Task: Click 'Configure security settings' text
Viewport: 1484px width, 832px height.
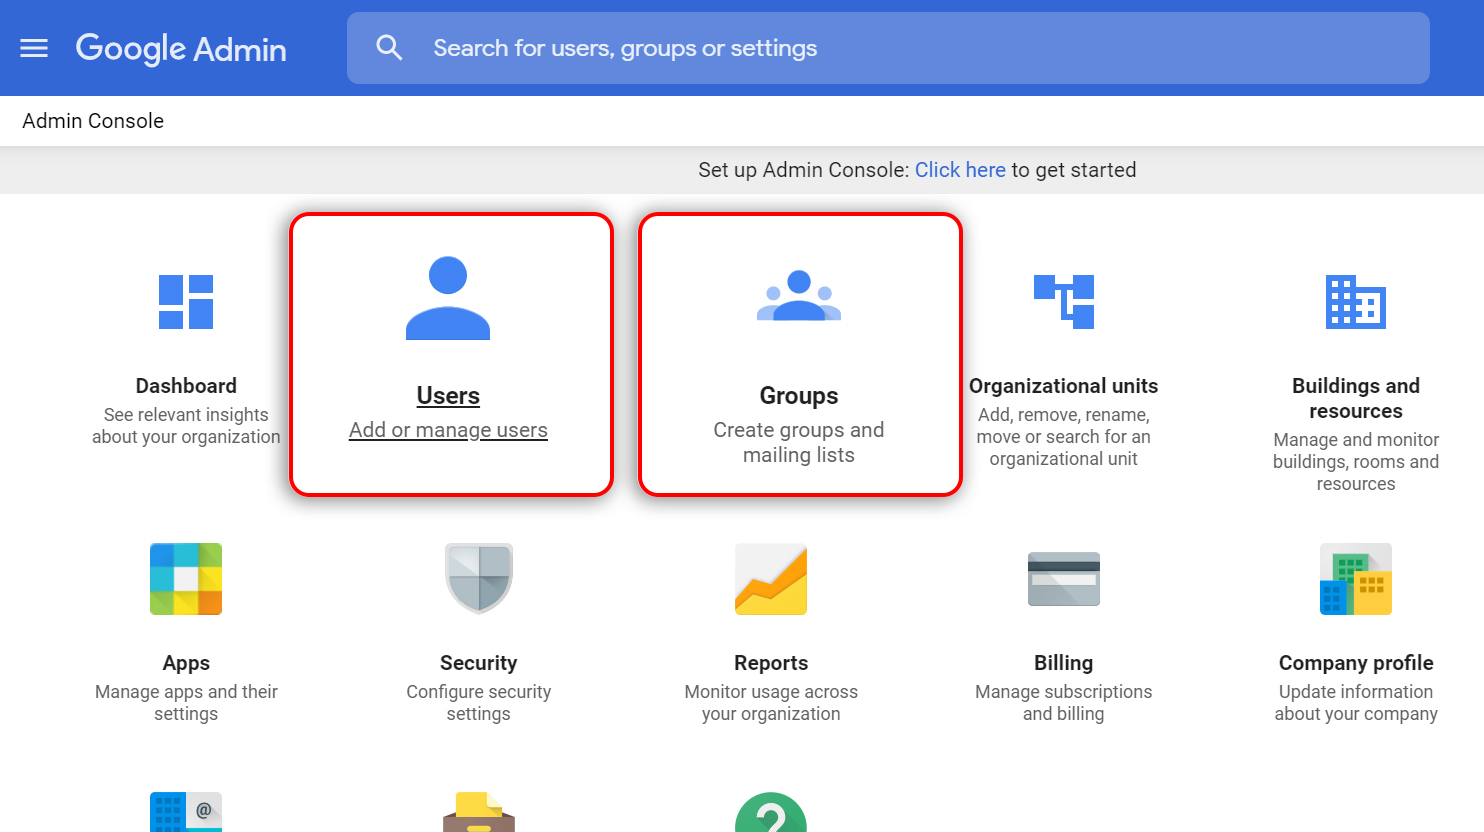Action: point(479,703)
